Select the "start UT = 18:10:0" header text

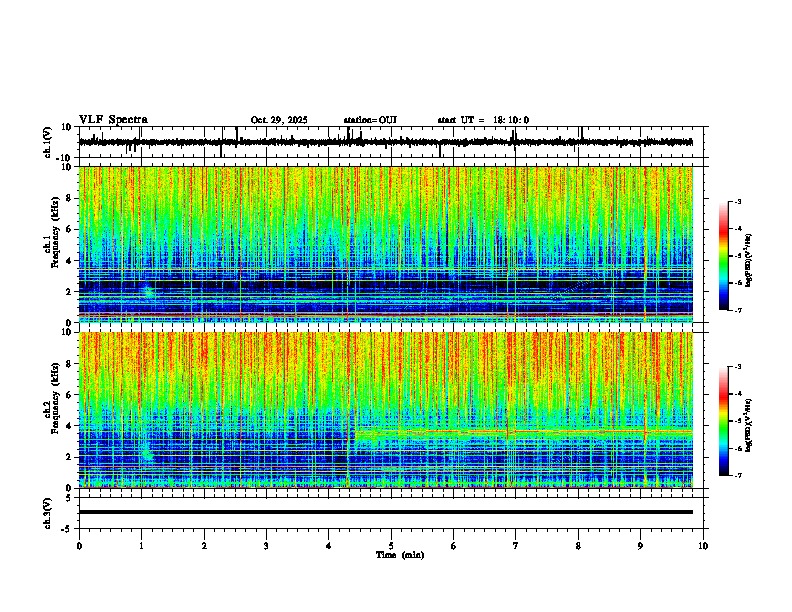point(483,120)
